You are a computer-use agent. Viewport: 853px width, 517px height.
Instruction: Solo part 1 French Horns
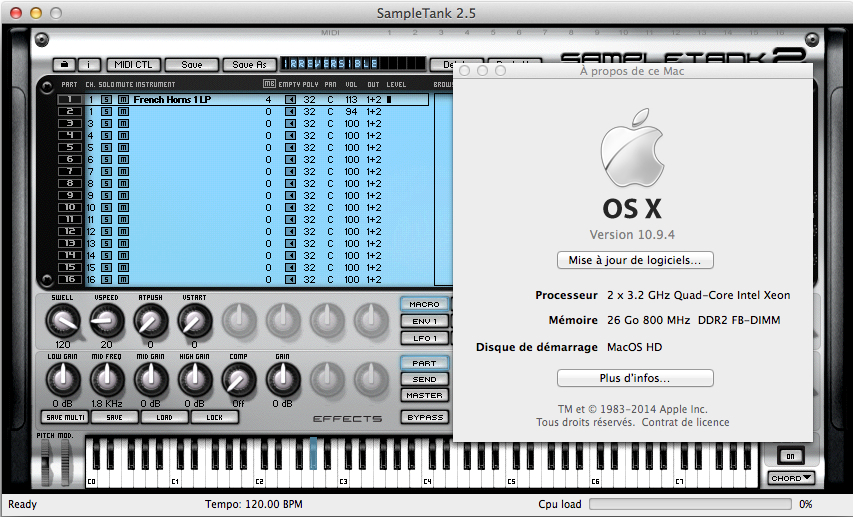pos(107,100)
